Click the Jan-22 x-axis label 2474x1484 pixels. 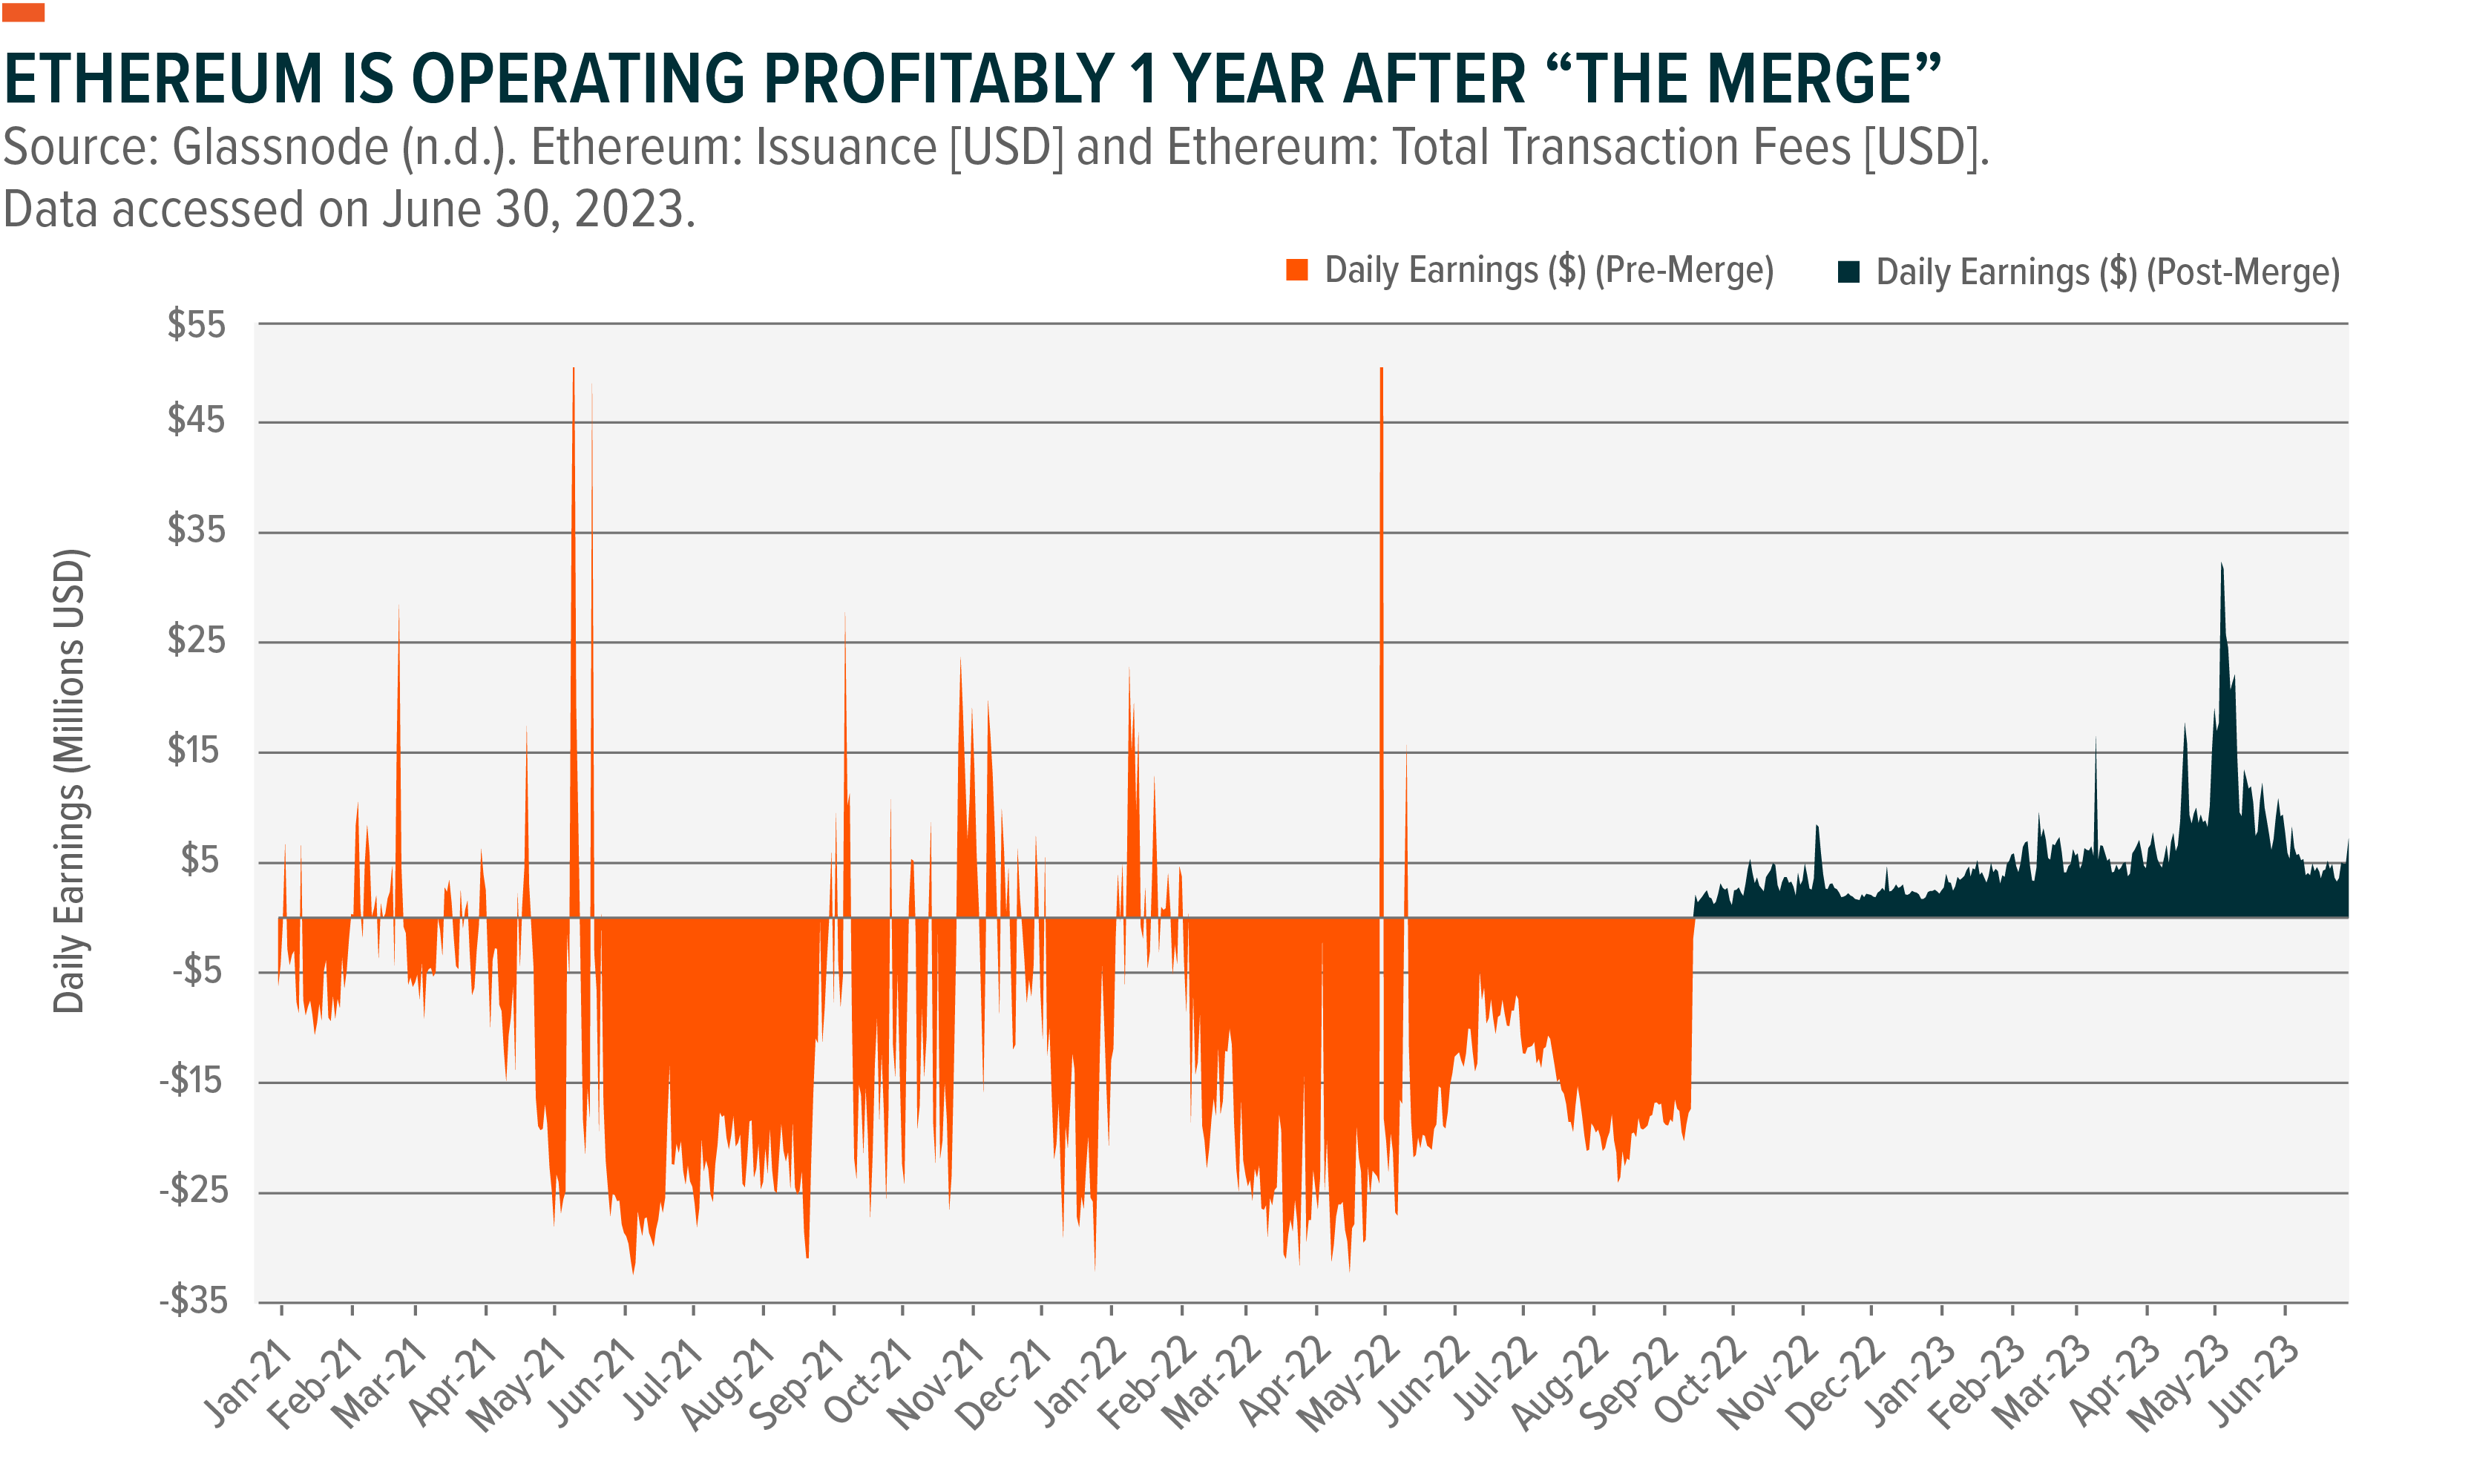1080,1381
